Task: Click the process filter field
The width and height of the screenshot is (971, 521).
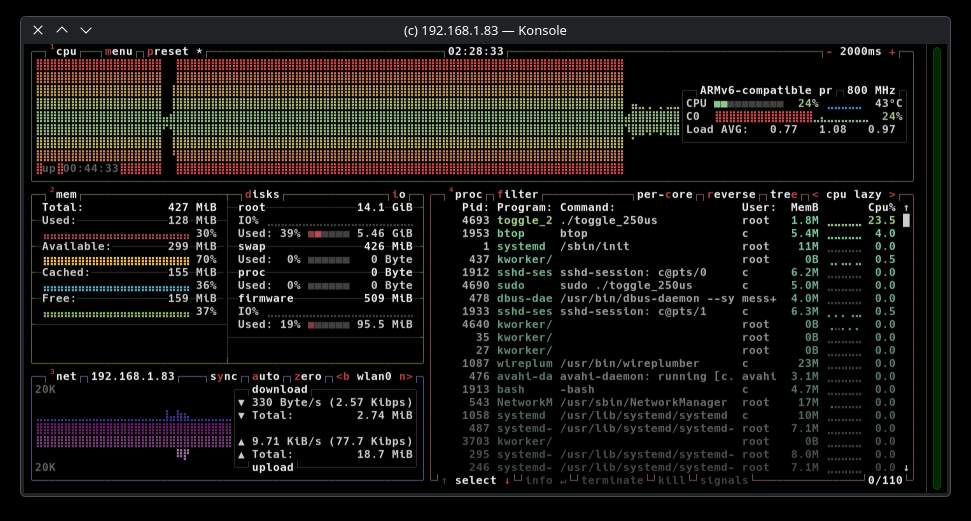Action: [517, 195]
